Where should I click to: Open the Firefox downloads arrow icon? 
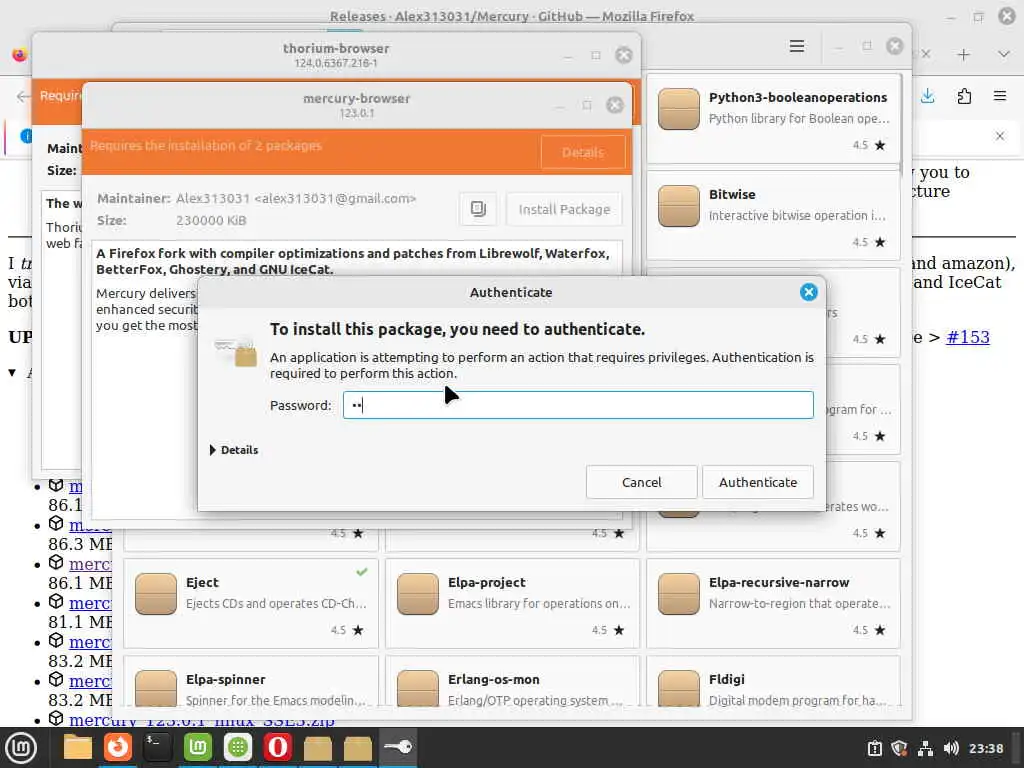coord(927,97)
